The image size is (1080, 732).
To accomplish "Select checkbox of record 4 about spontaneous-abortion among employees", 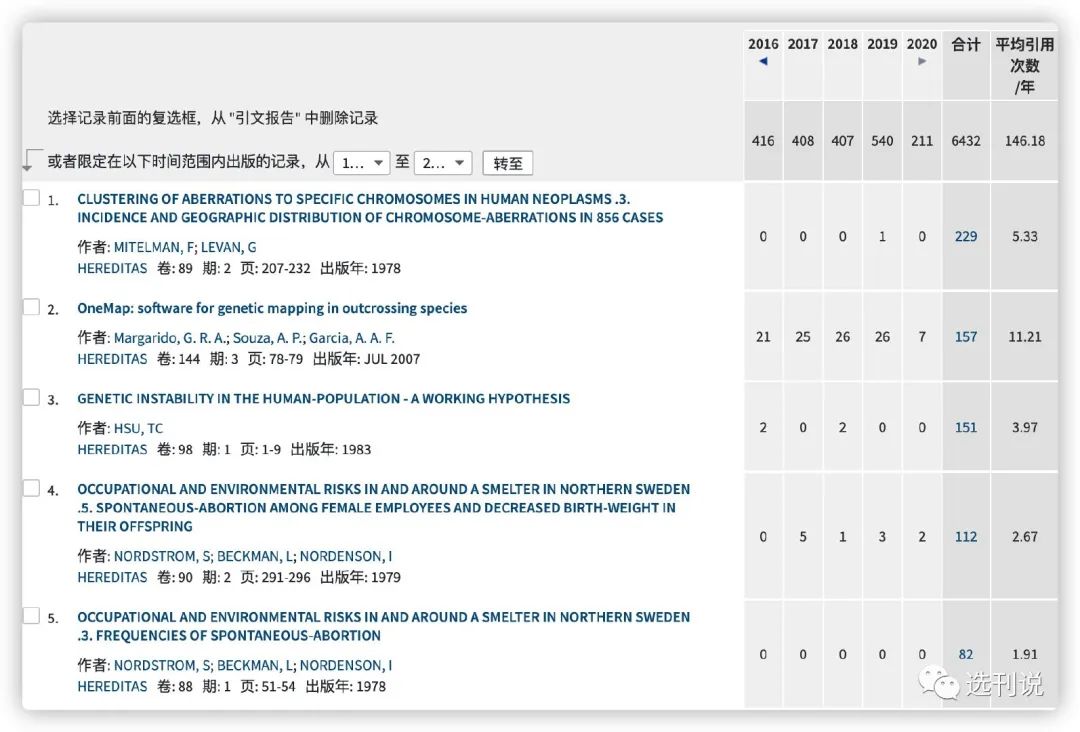I will point(32,488).
